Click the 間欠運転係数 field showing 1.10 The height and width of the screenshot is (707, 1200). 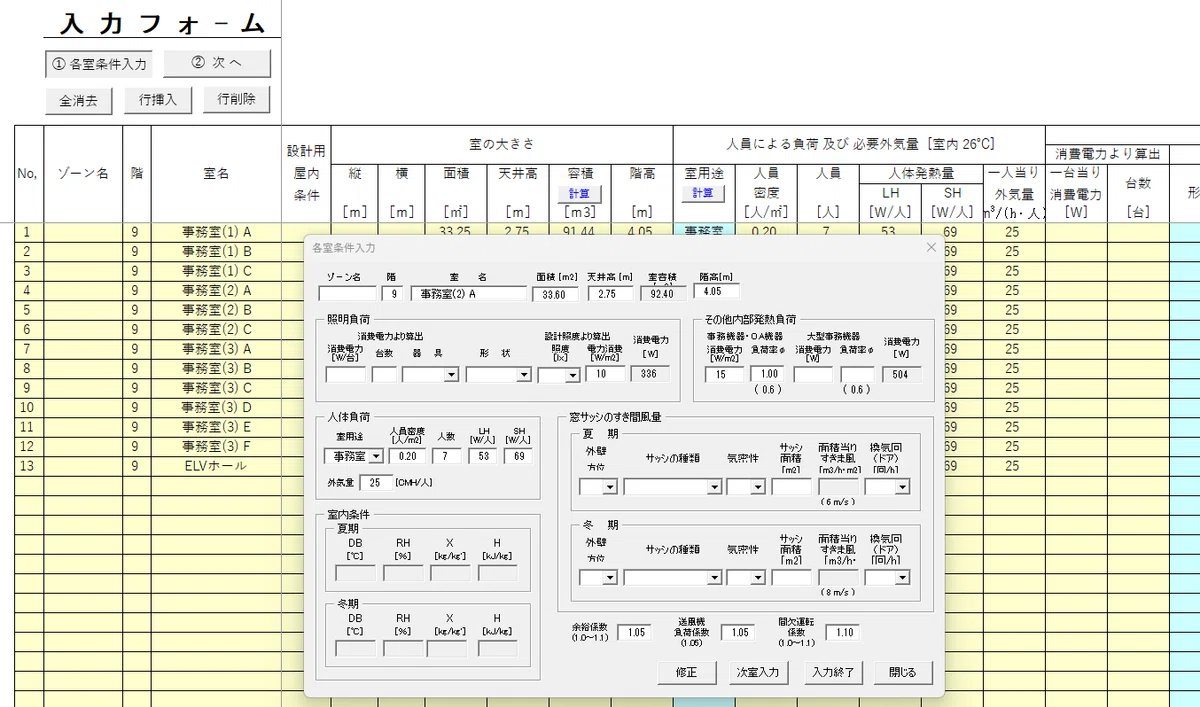(842, 632)
